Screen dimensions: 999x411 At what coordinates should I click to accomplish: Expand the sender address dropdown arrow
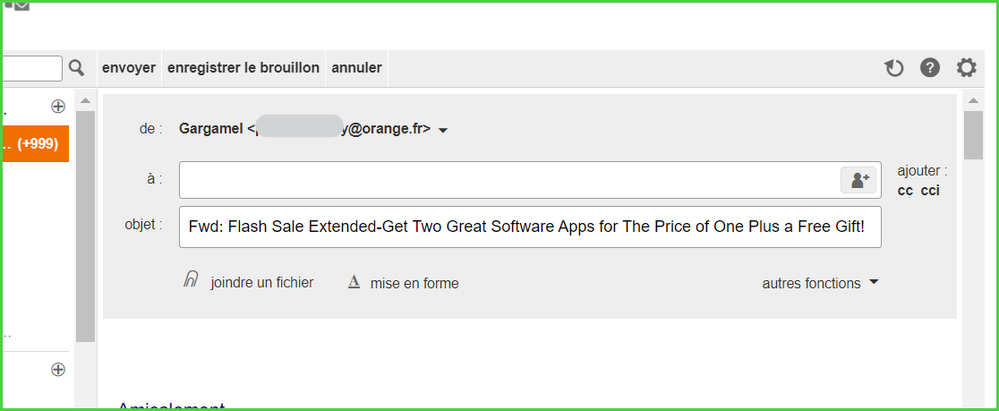[x=443, y=130]
